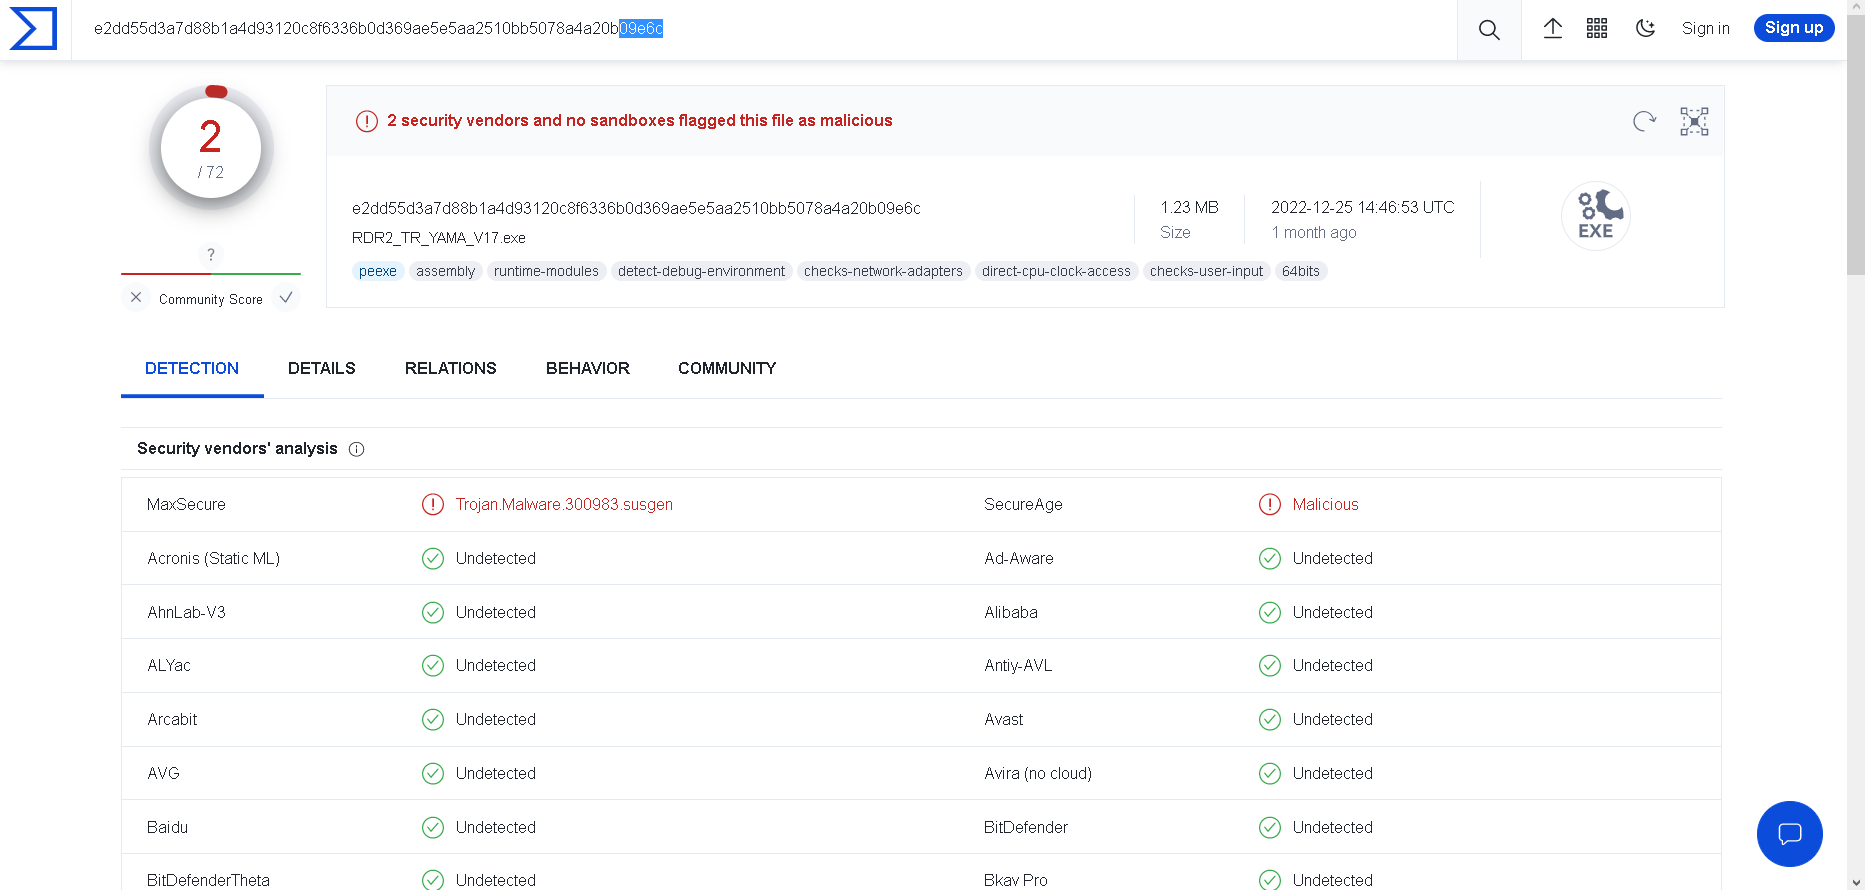Open the apps grid menu icon
Screen dimensions: 1865x890
(x=1597, y=28)
